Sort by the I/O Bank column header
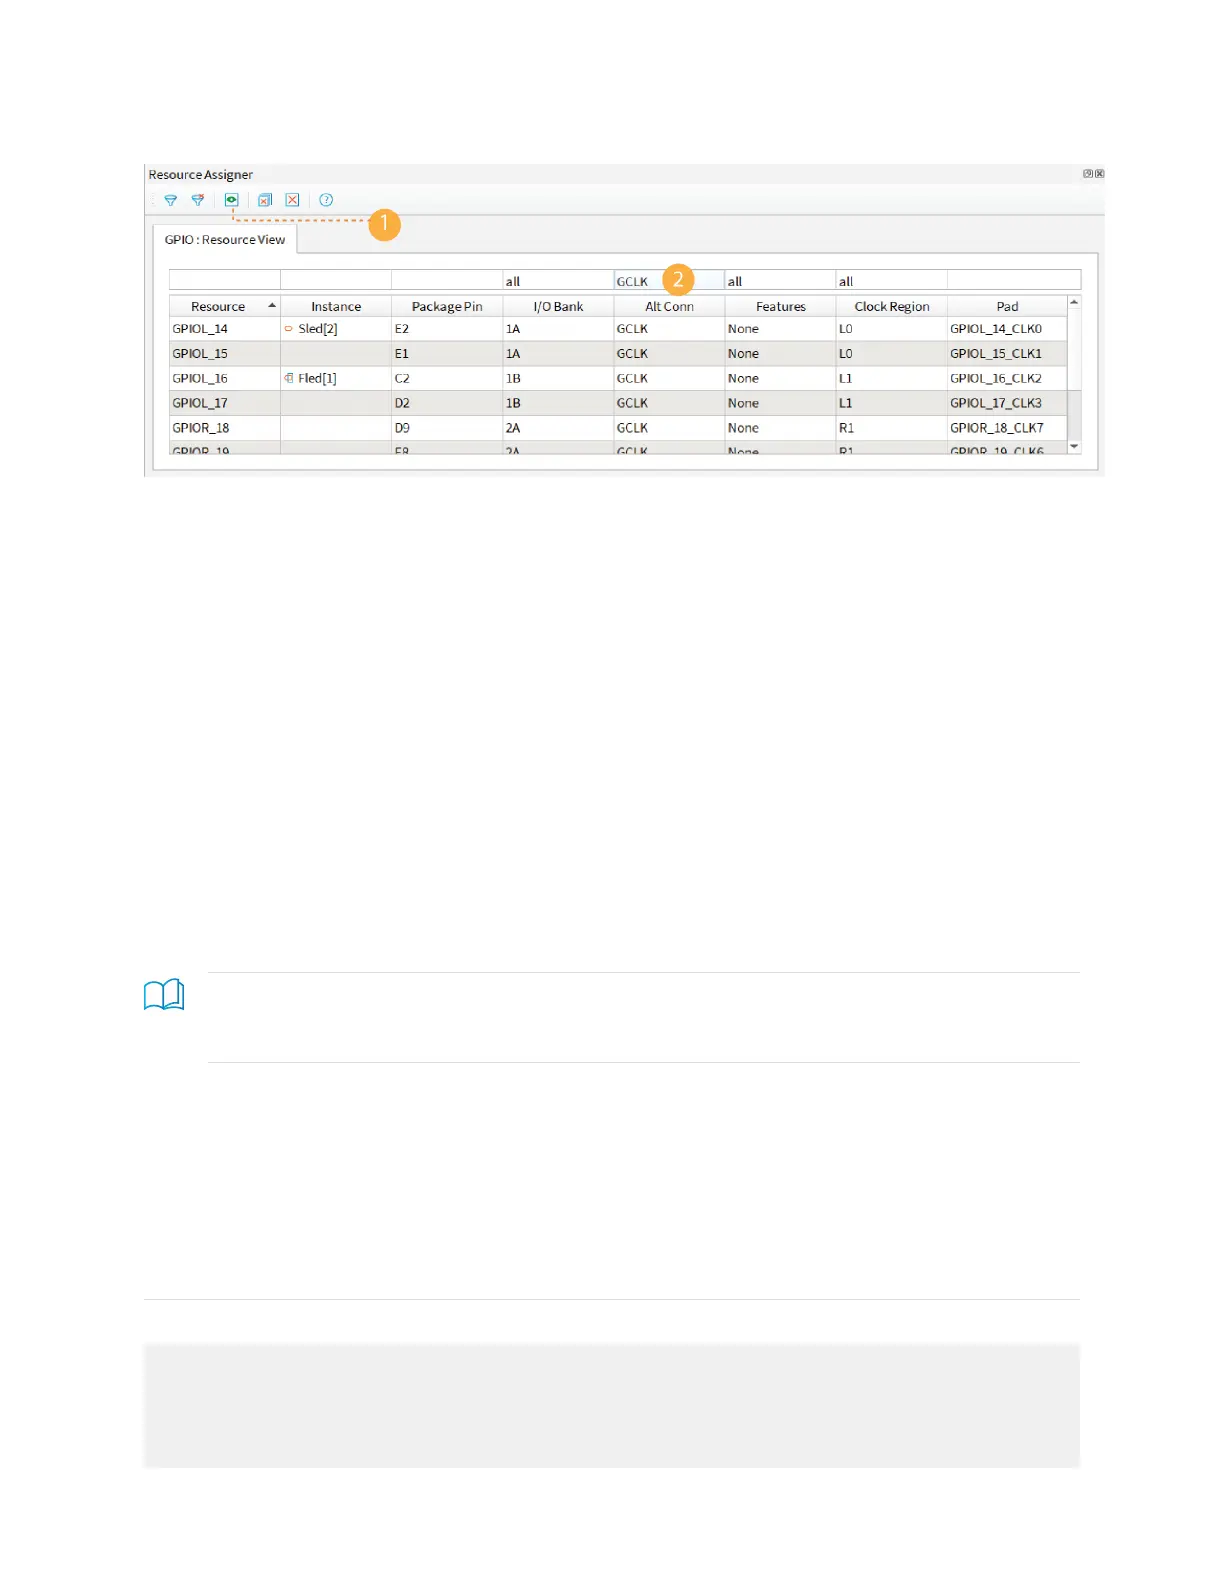Image resolution: width=1224 pixels, height=1584 pixels. pyautogui.click(x=558, y=306)
